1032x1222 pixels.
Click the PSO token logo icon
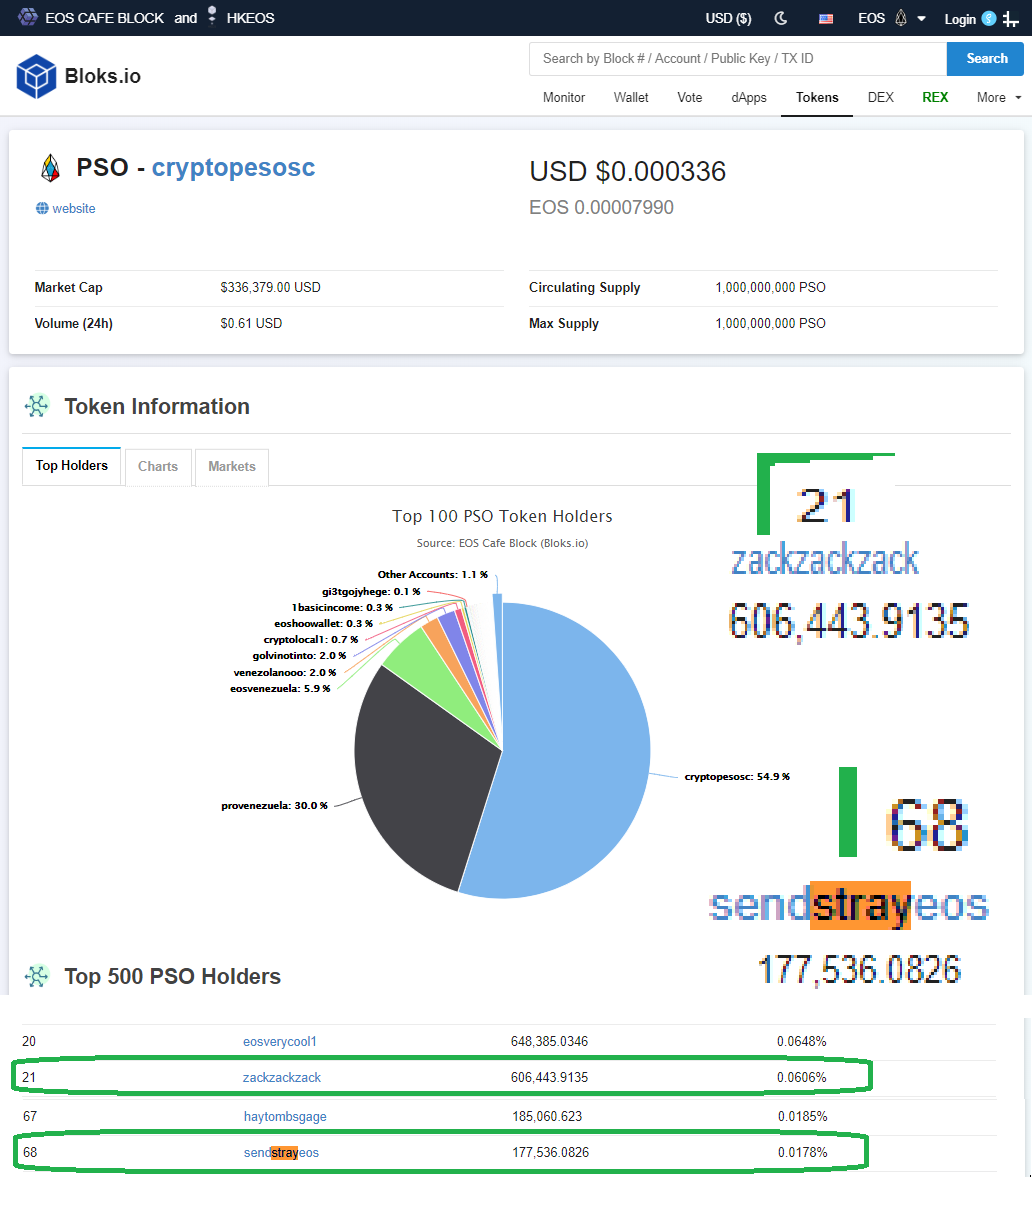(x=50, y=168)
